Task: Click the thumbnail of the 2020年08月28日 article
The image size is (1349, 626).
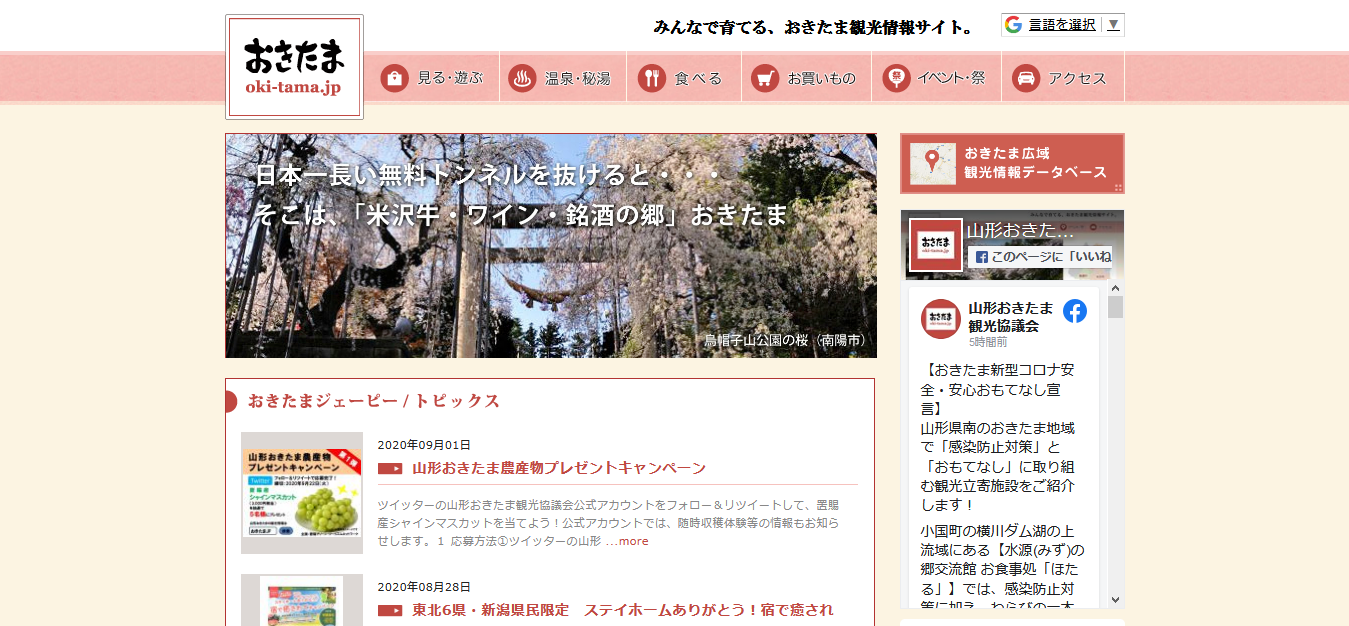Action: (302, 600)
